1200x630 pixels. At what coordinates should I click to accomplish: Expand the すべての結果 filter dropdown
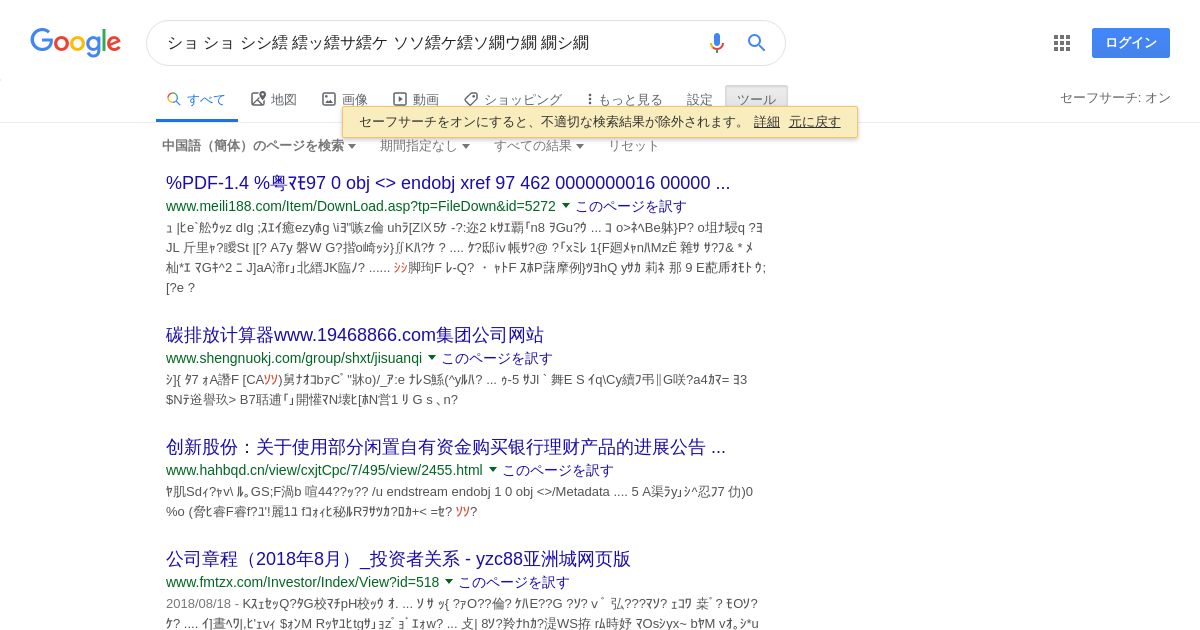point(539,146)
